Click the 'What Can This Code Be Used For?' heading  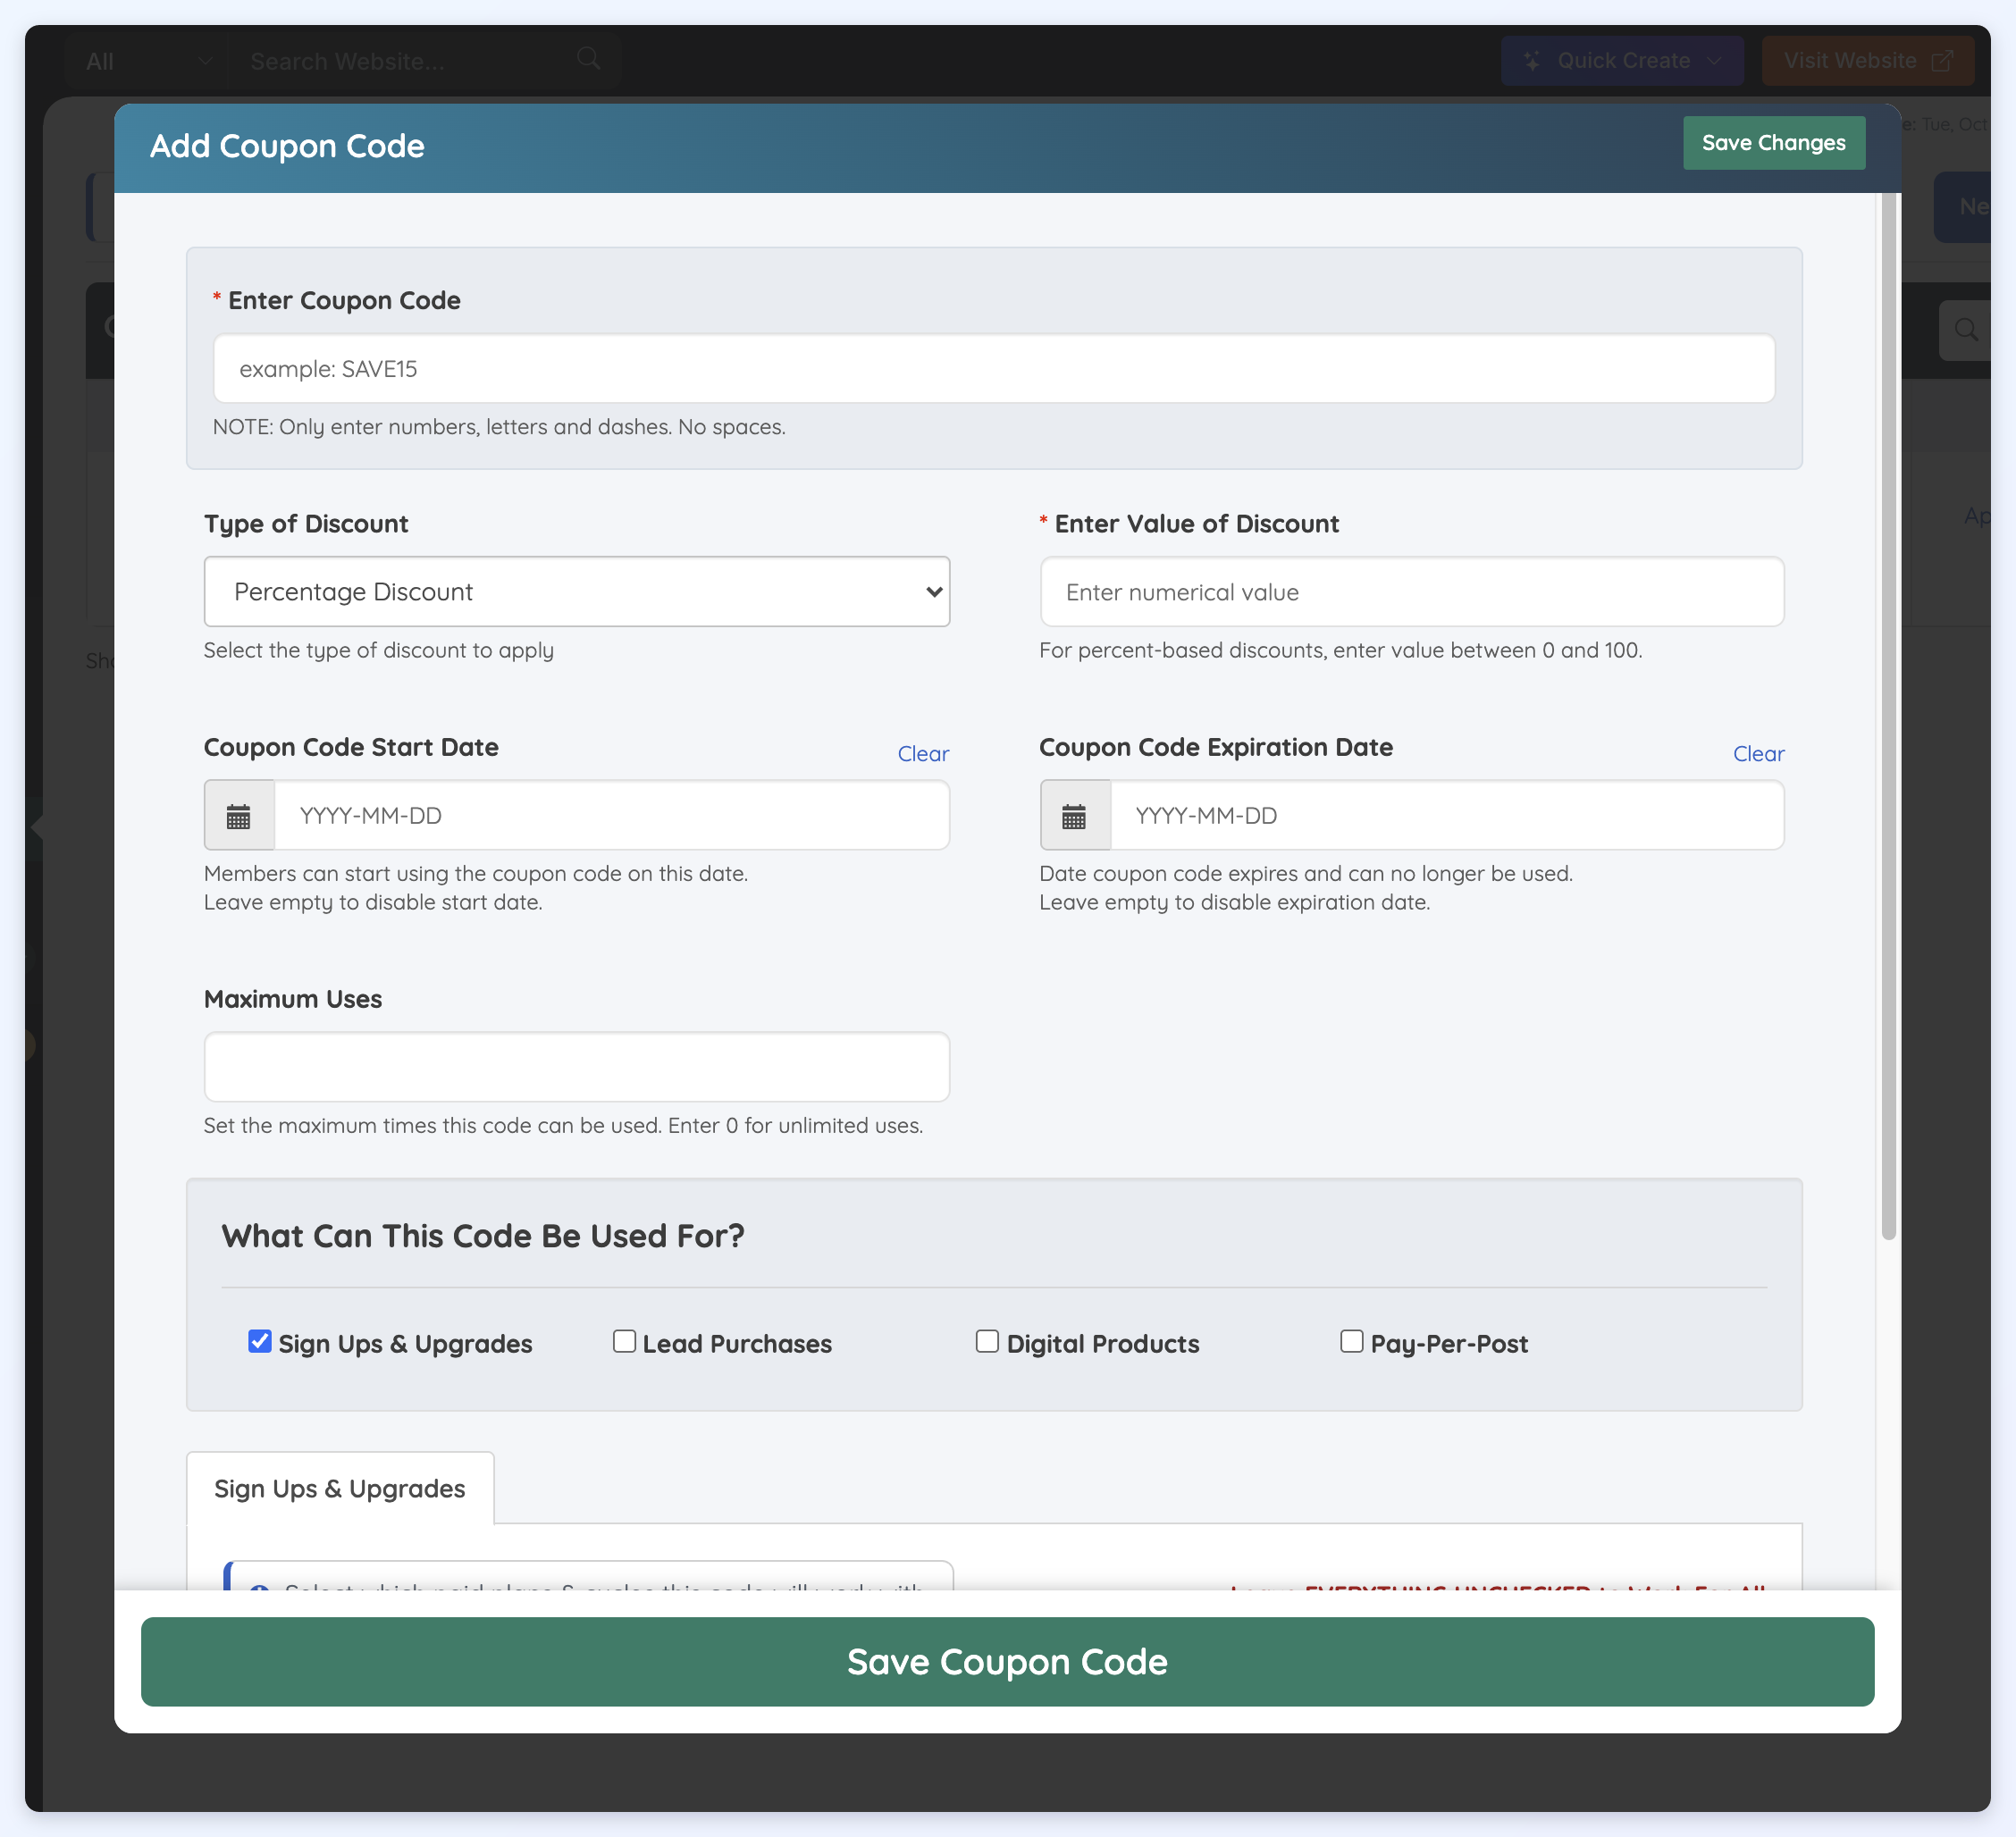pos(483,1236)
